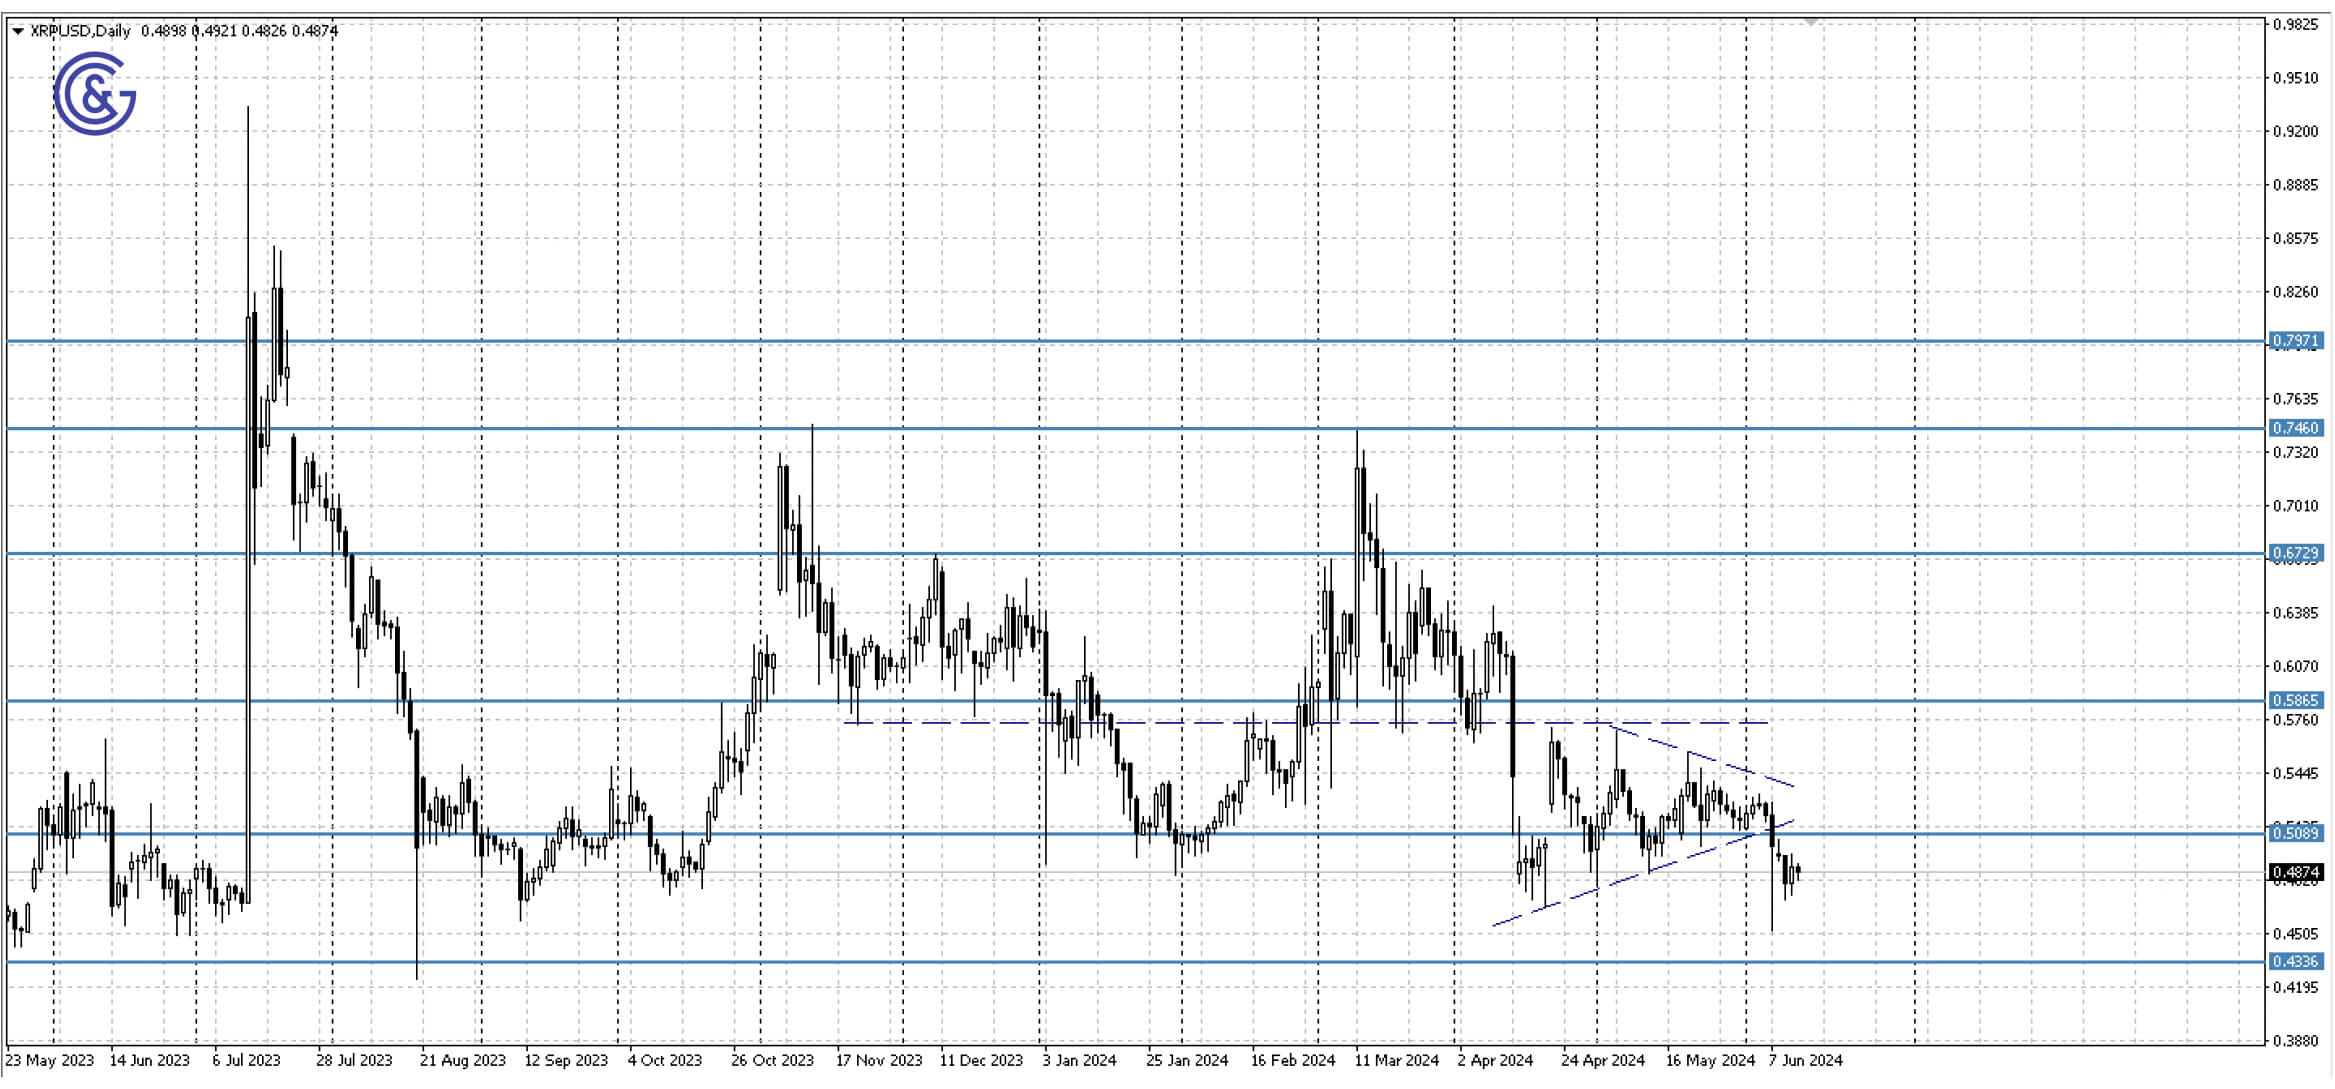
Task: Click the 0.3880 bottom price scale value
Action: [x=2295, y=1041]
